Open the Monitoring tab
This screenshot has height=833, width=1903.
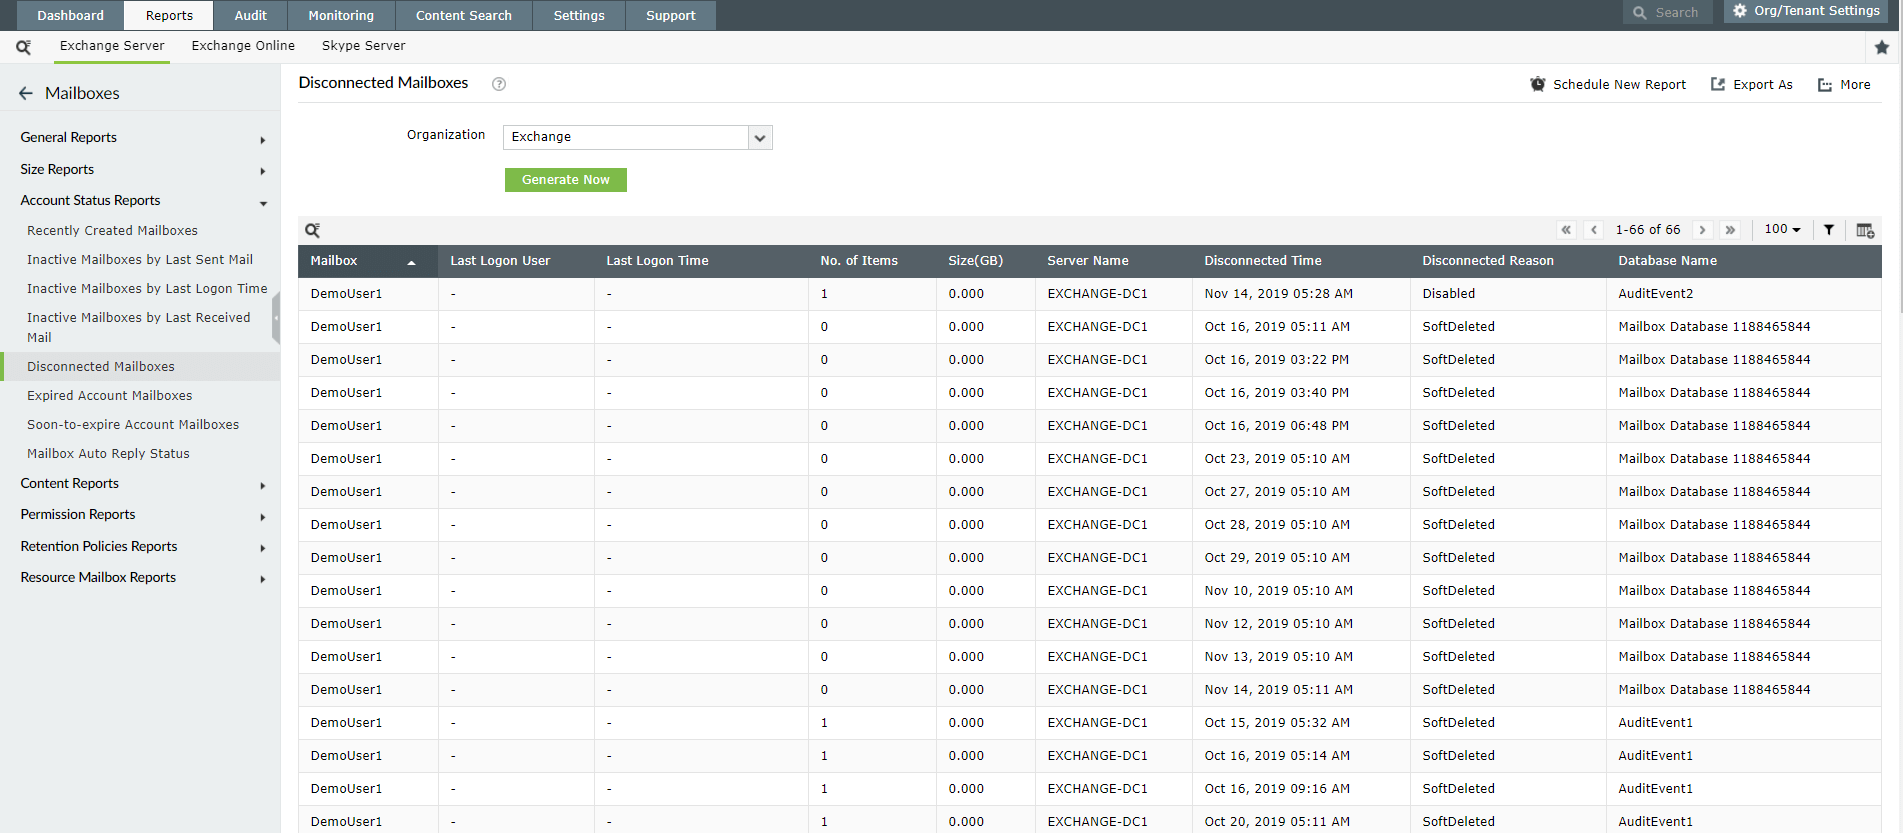point(341,15)
